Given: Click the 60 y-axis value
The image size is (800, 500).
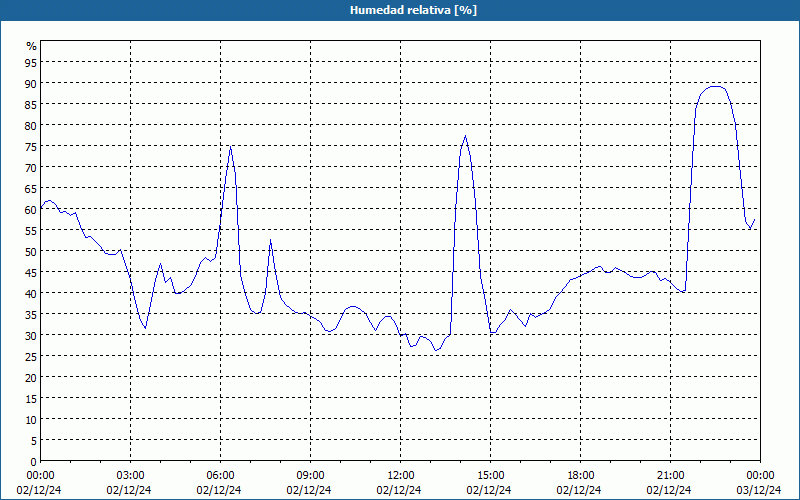Looking at the screenshot, I should (x=31, y=210).
